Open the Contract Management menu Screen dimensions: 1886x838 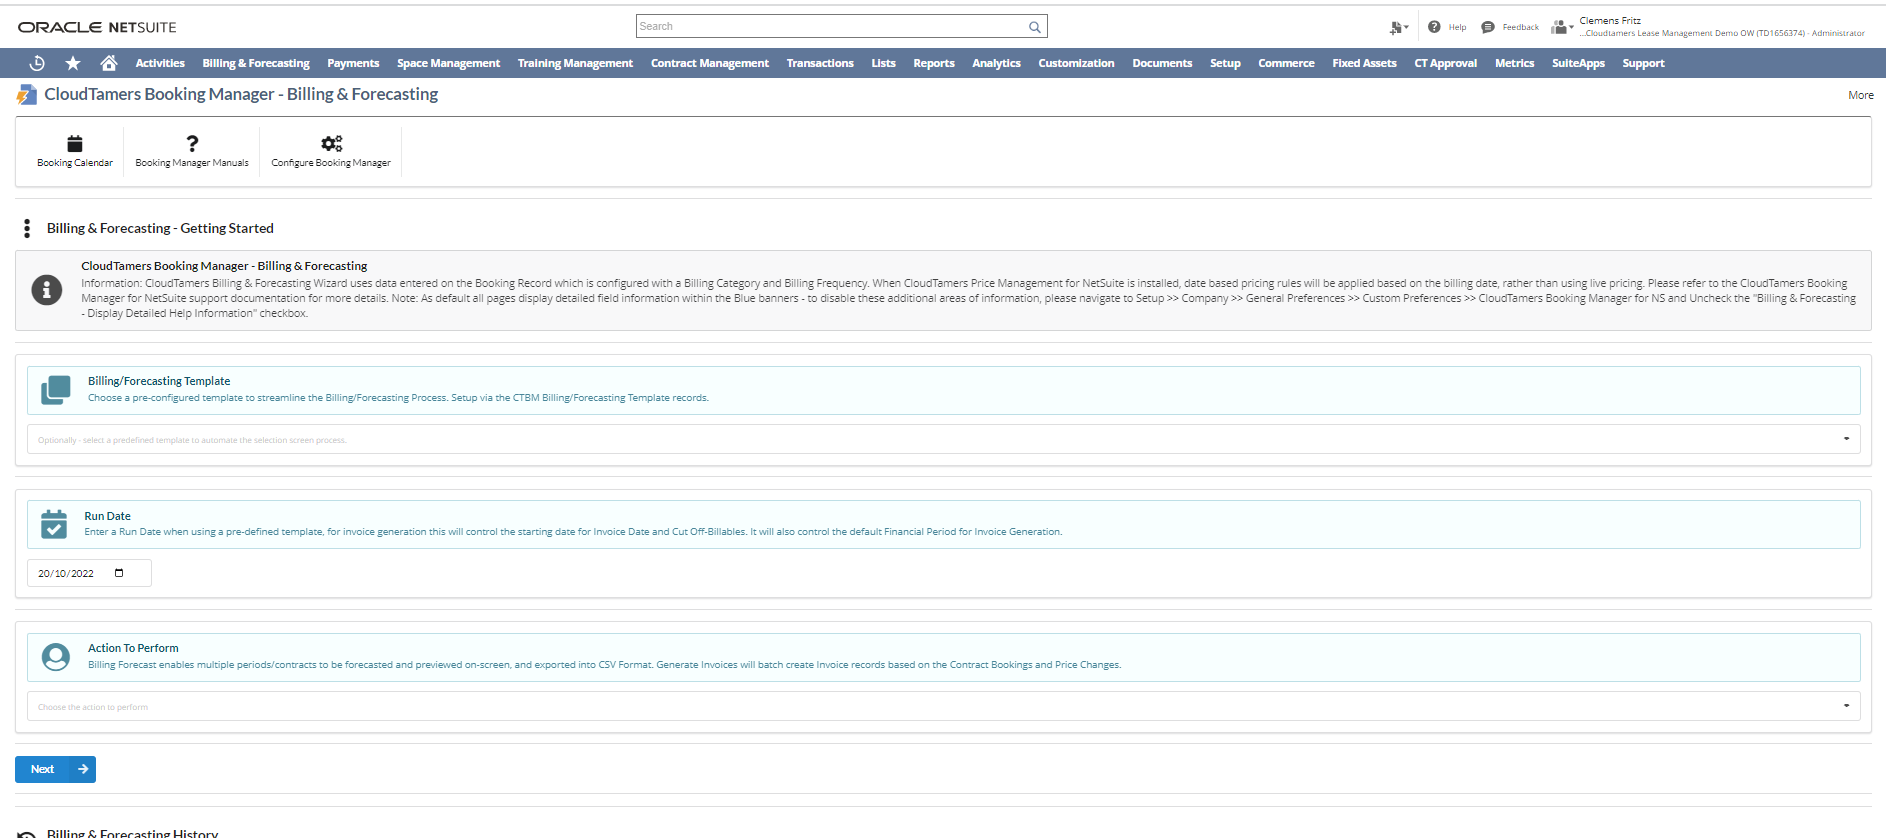710,63
